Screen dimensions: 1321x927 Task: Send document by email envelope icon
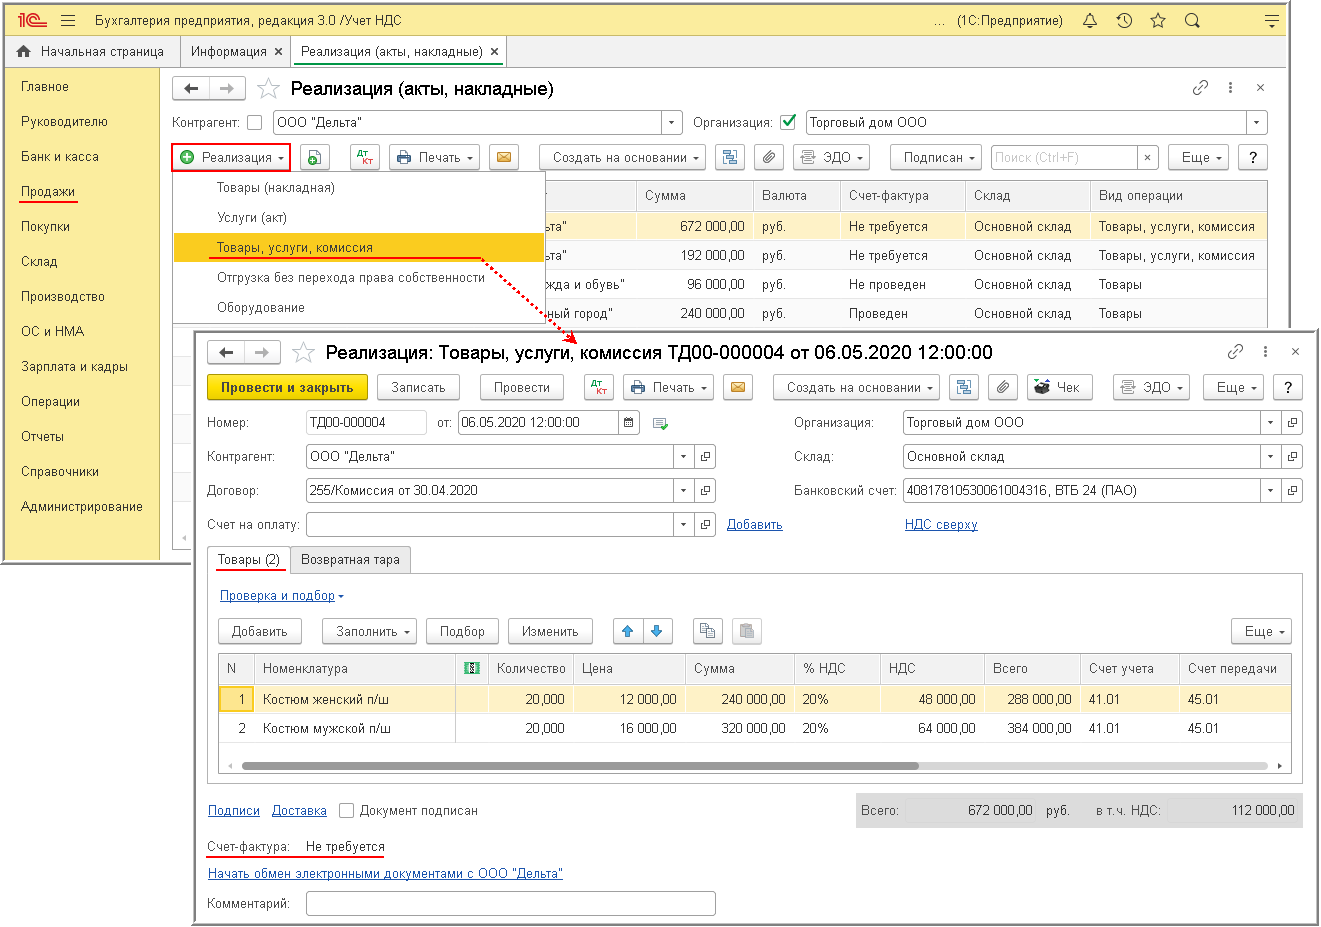tap(738, 387)
